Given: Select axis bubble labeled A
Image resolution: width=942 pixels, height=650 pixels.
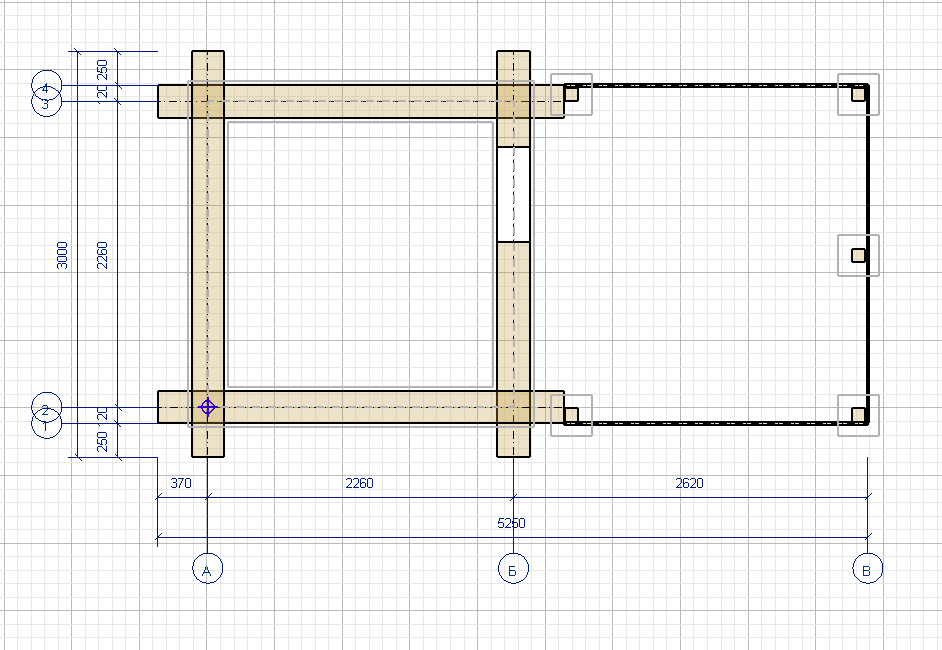Looking at the screenshot, I should tap(207, 570).
